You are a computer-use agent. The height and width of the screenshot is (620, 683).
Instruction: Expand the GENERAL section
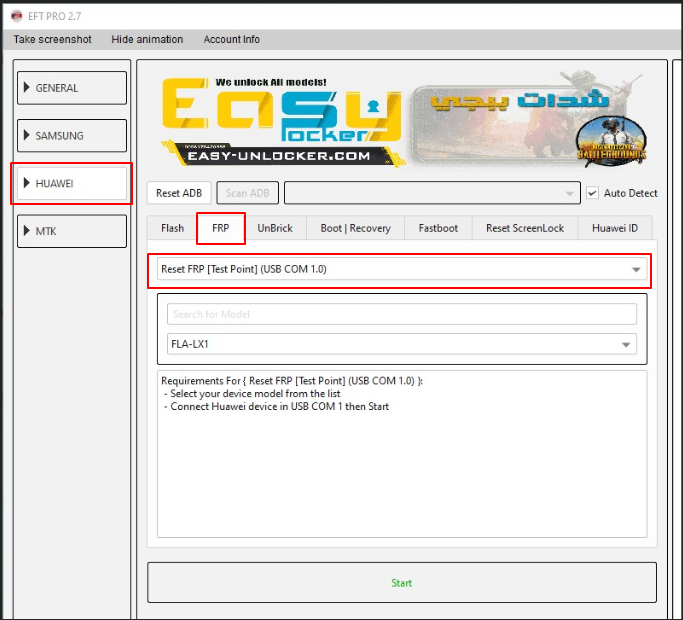click(x=72, y=88)
